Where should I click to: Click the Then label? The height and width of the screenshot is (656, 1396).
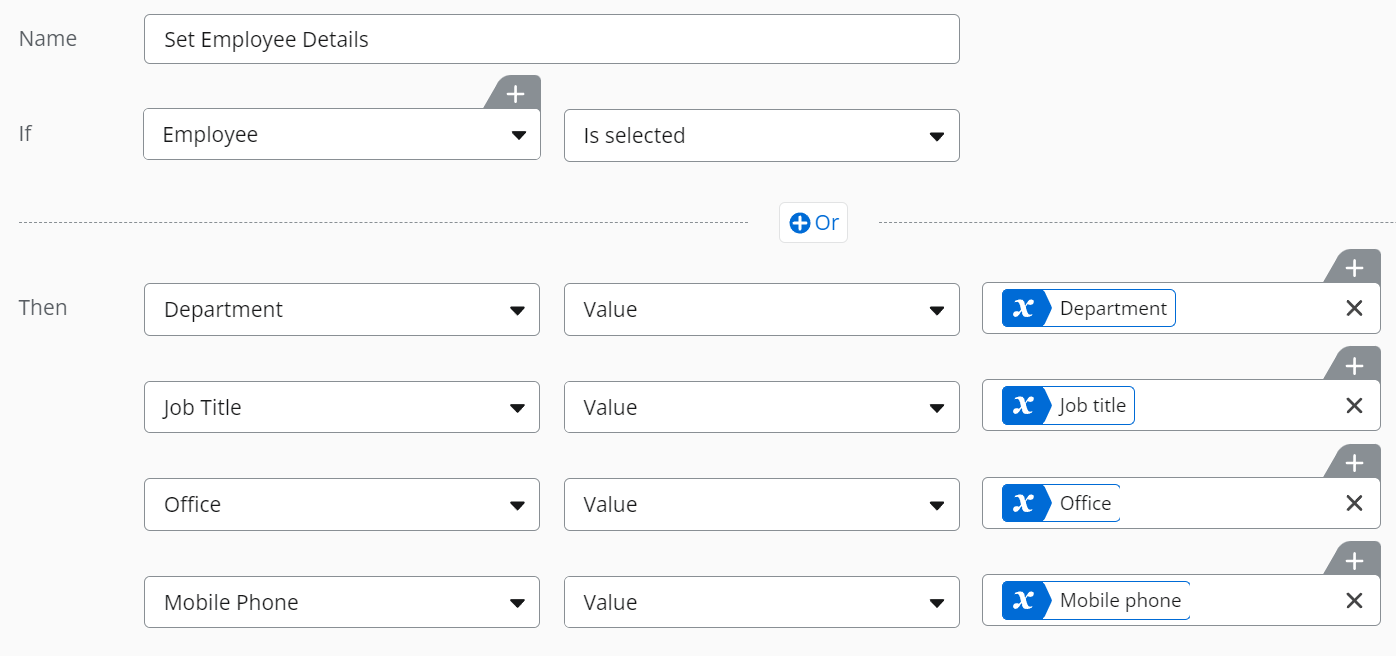coord(43,307)
